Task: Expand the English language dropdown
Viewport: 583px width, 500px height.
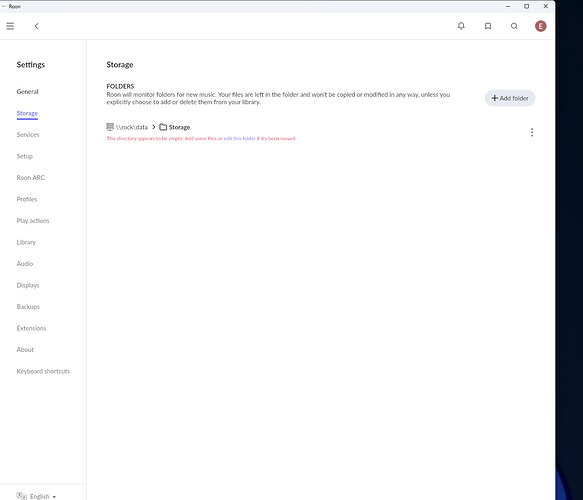Action: click(x=36, y=496)
